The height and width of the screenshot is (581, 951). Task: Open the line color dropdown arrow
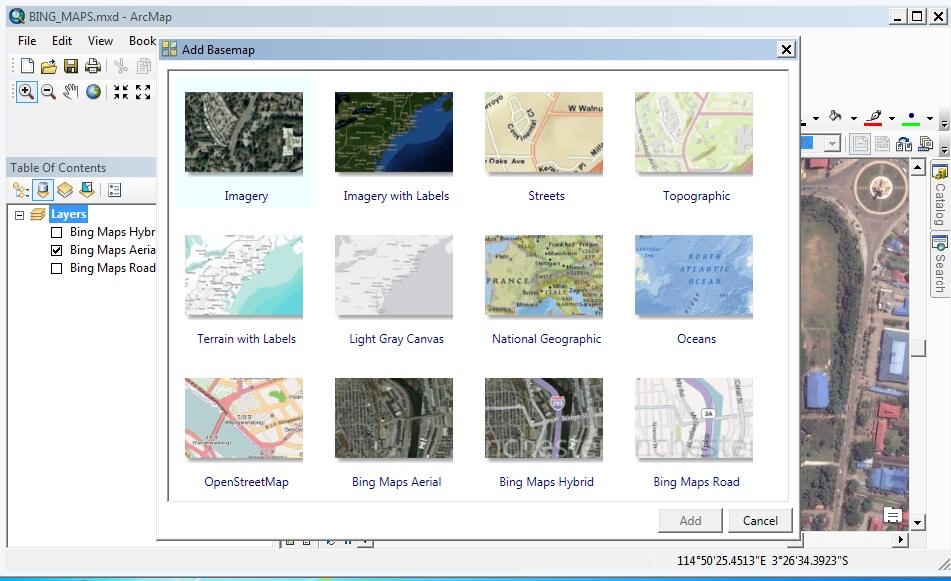coord(892,118)
